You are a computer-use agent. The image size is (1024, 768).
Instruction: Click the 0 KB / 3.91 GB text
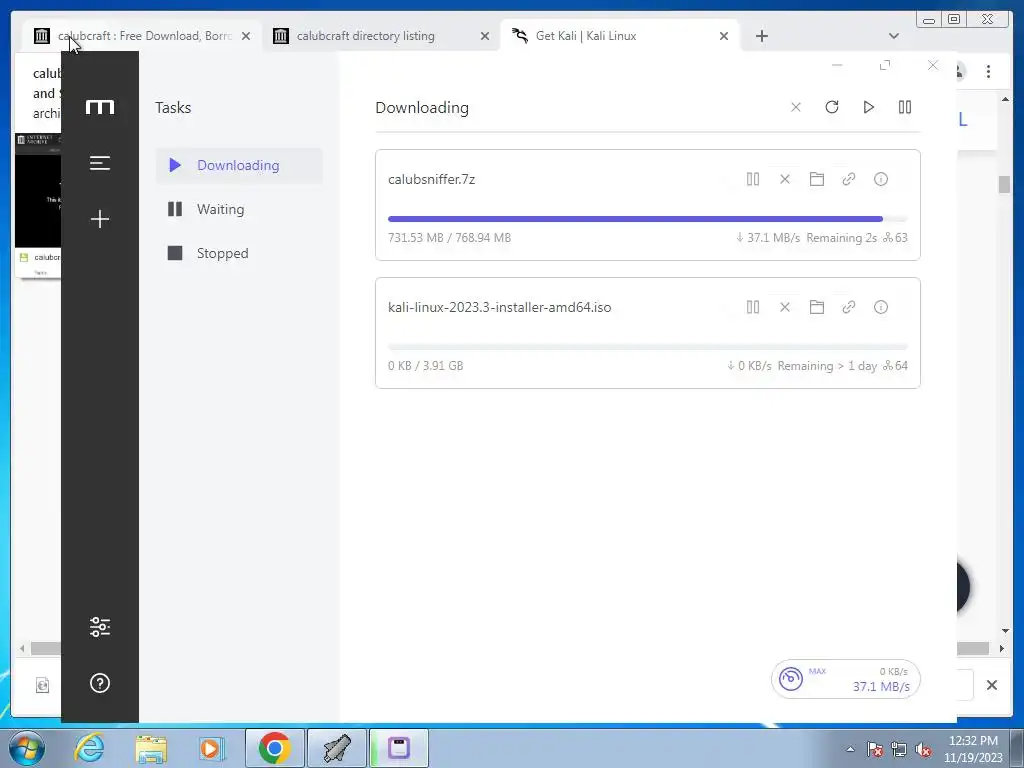pos(426,366)
